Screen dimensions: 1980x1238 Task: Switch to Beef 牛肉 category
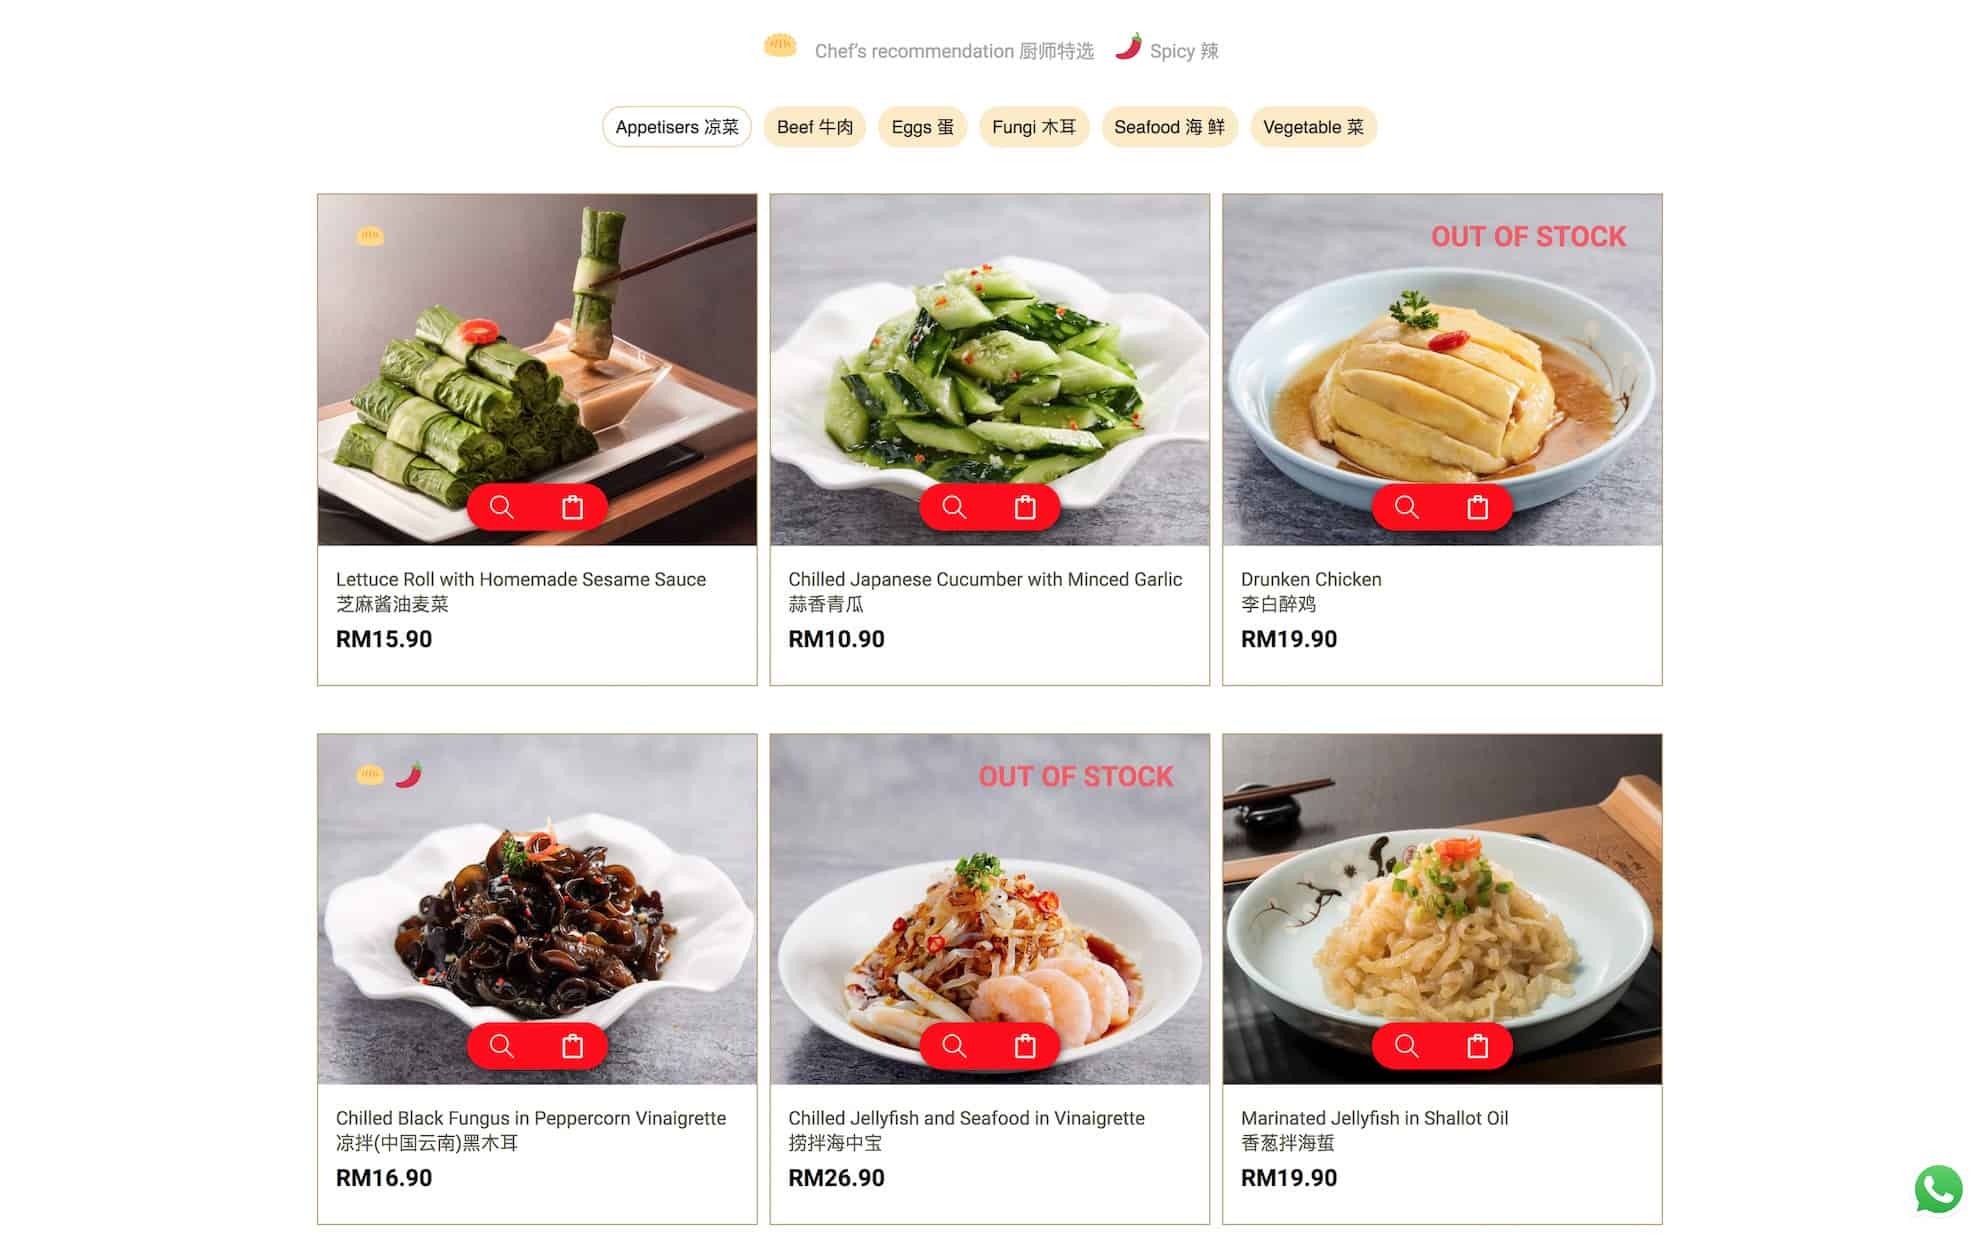pyautogui.click(x=815, y=127)
